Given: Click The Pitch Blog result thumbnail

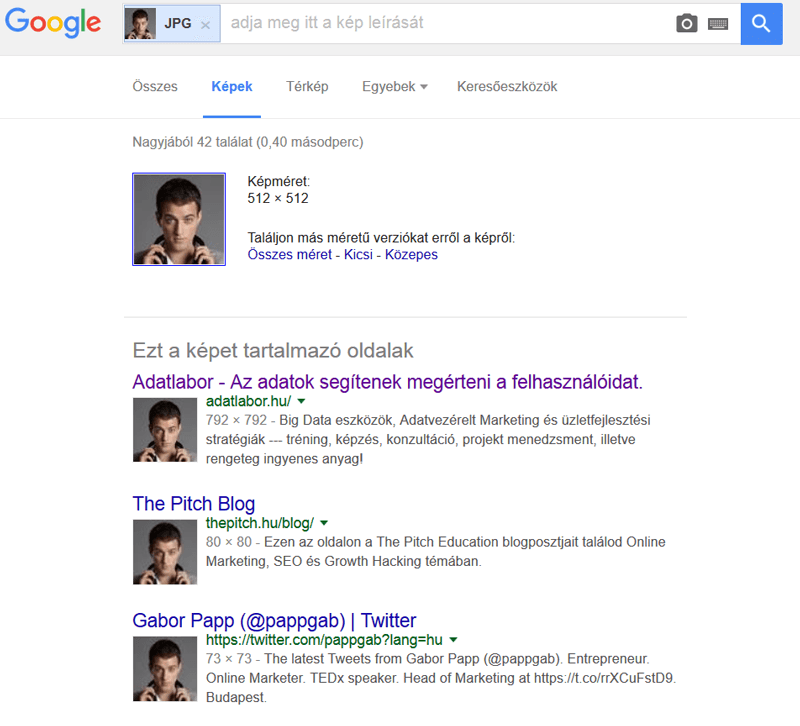Looking at the screenshot, I should (164, 552).
